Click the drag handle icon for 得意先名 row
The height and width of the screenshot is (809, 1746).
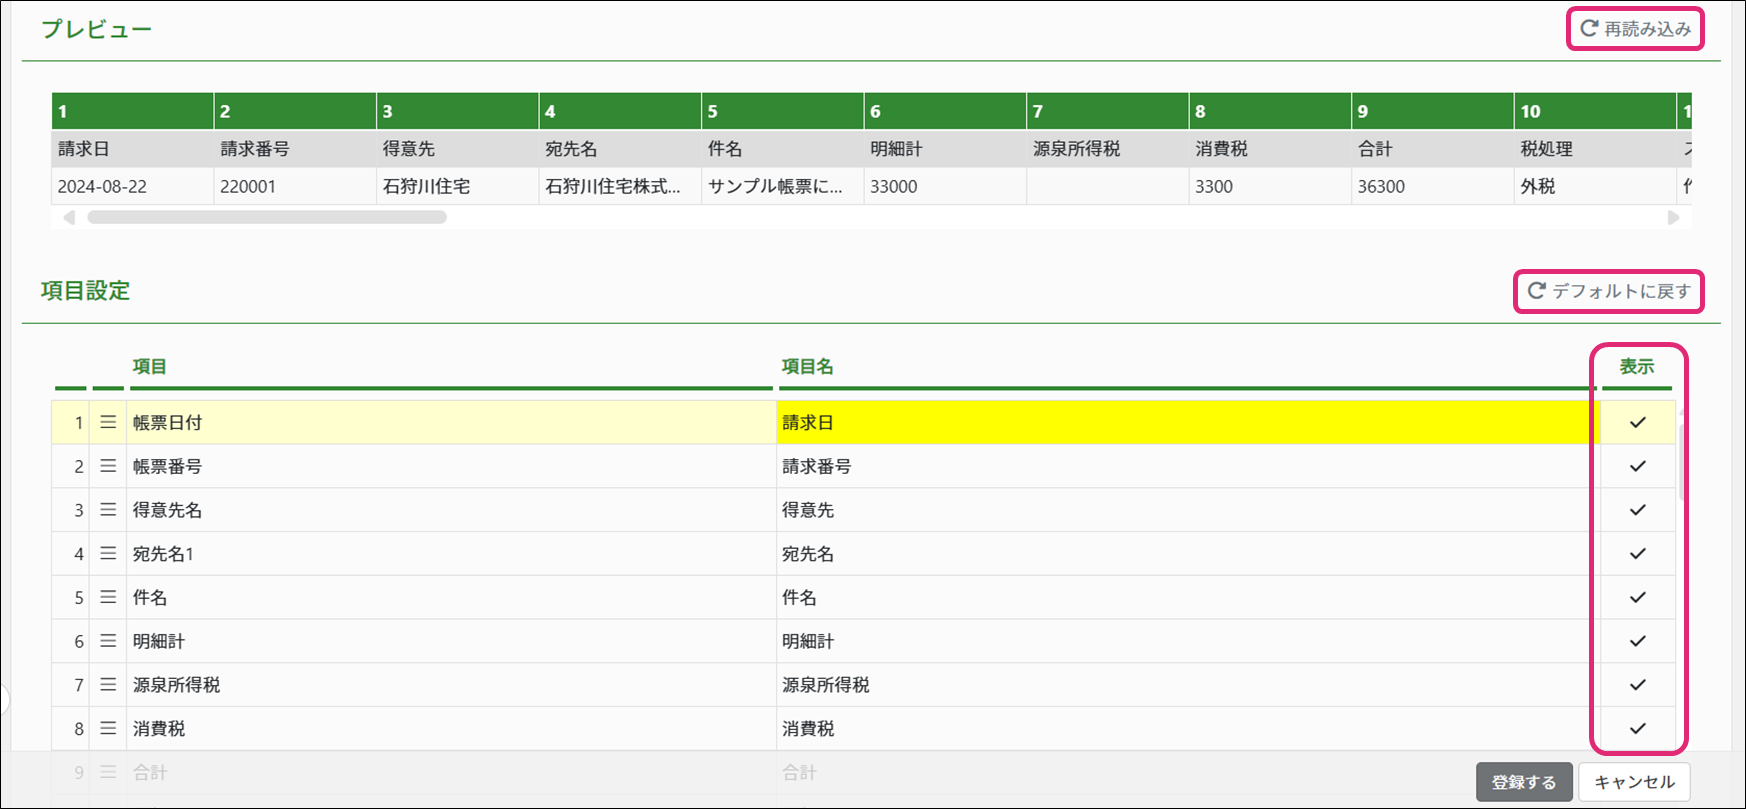click(108, 510)
